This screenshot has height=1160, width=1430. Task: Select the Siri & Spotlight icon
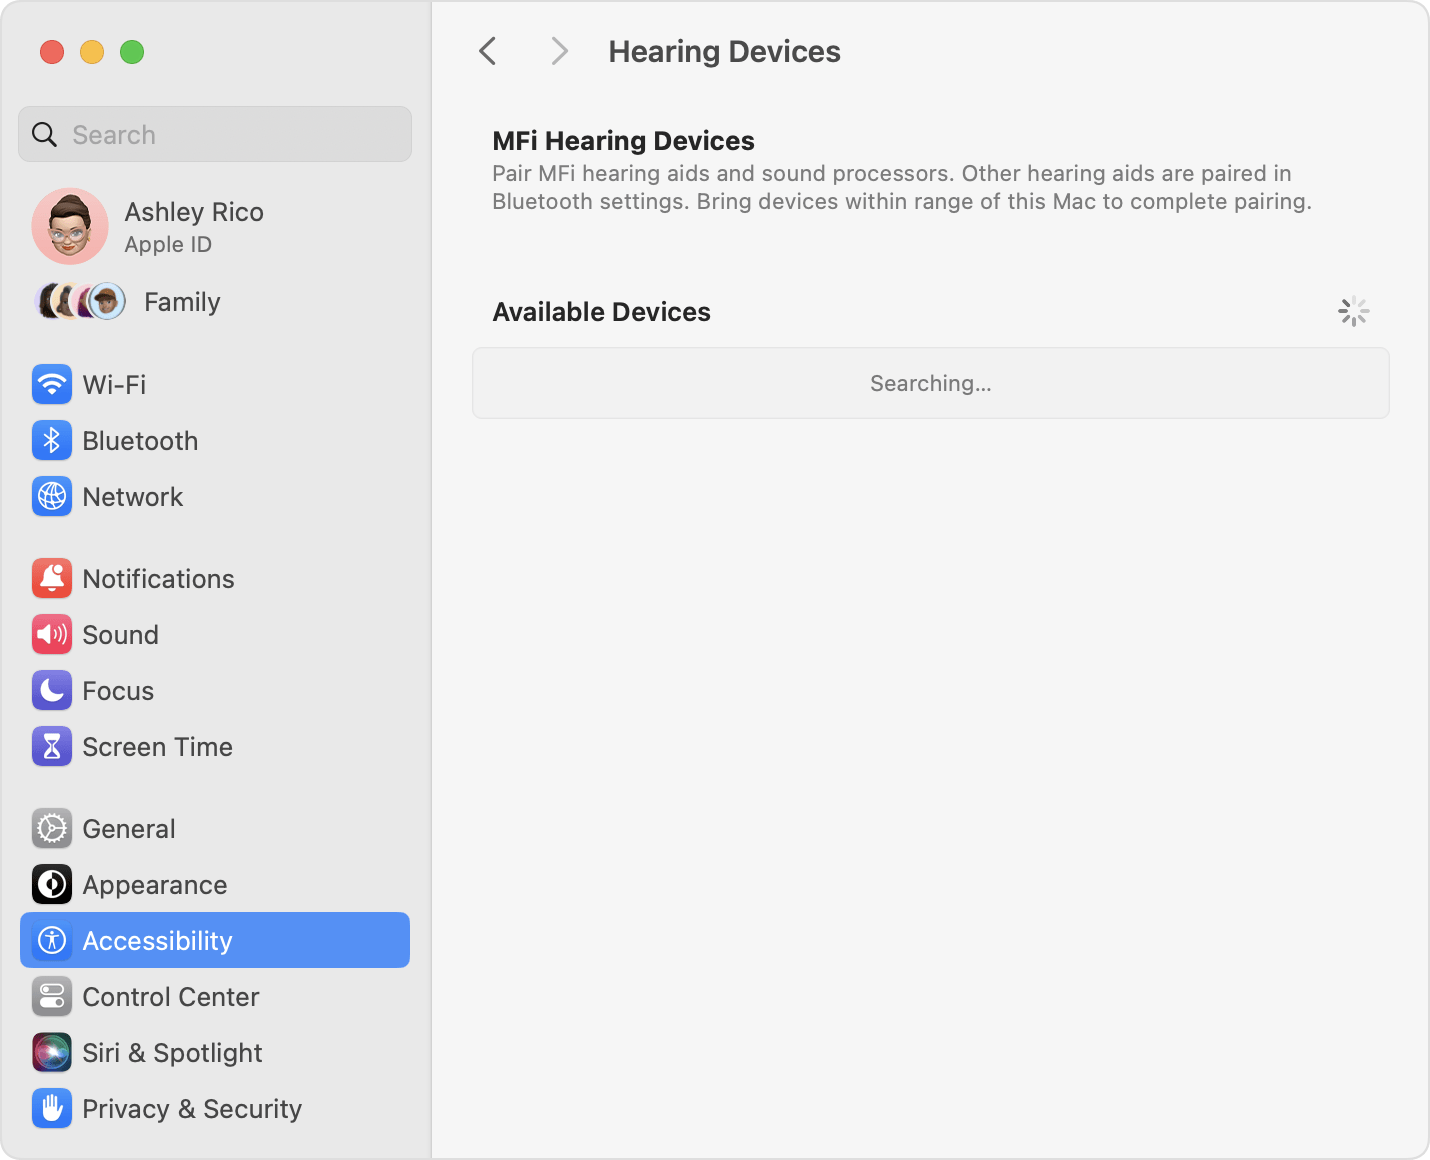51,1052
